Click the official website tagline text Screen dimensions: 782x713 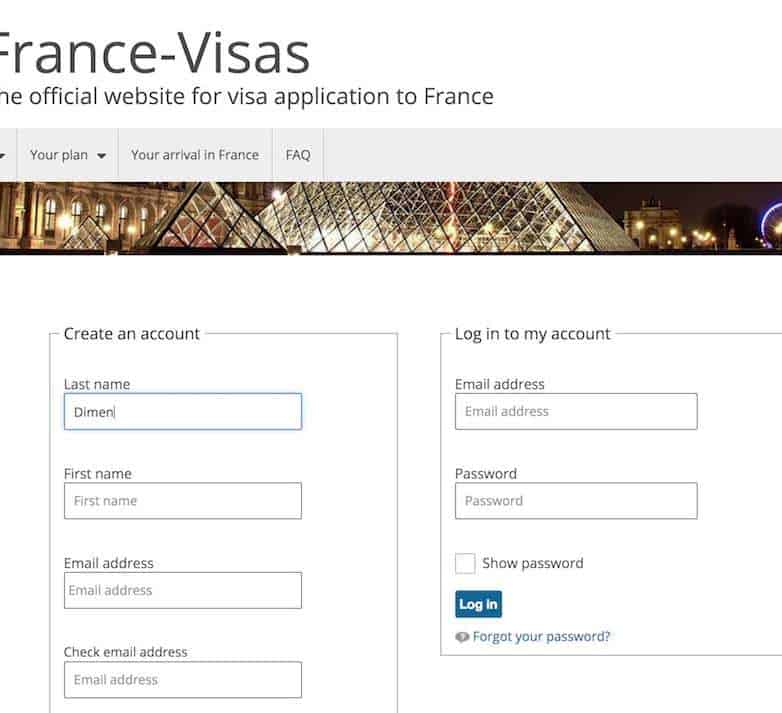[x=246, y=97]
